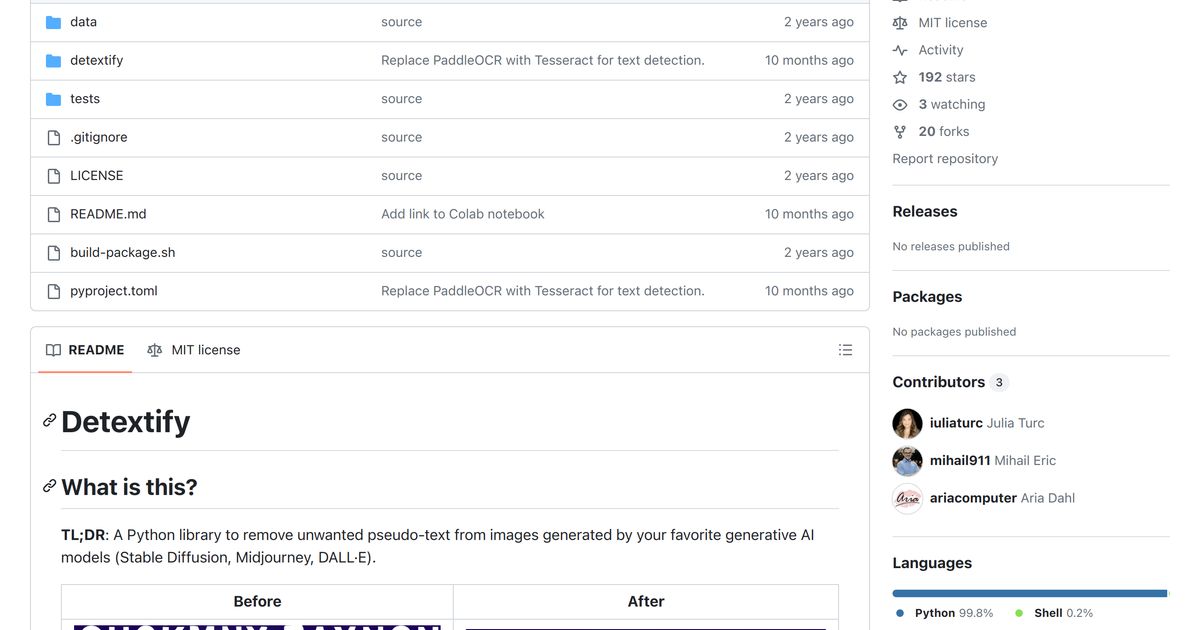
Task: Open the detextify folder
Action: tap(96, 60)
